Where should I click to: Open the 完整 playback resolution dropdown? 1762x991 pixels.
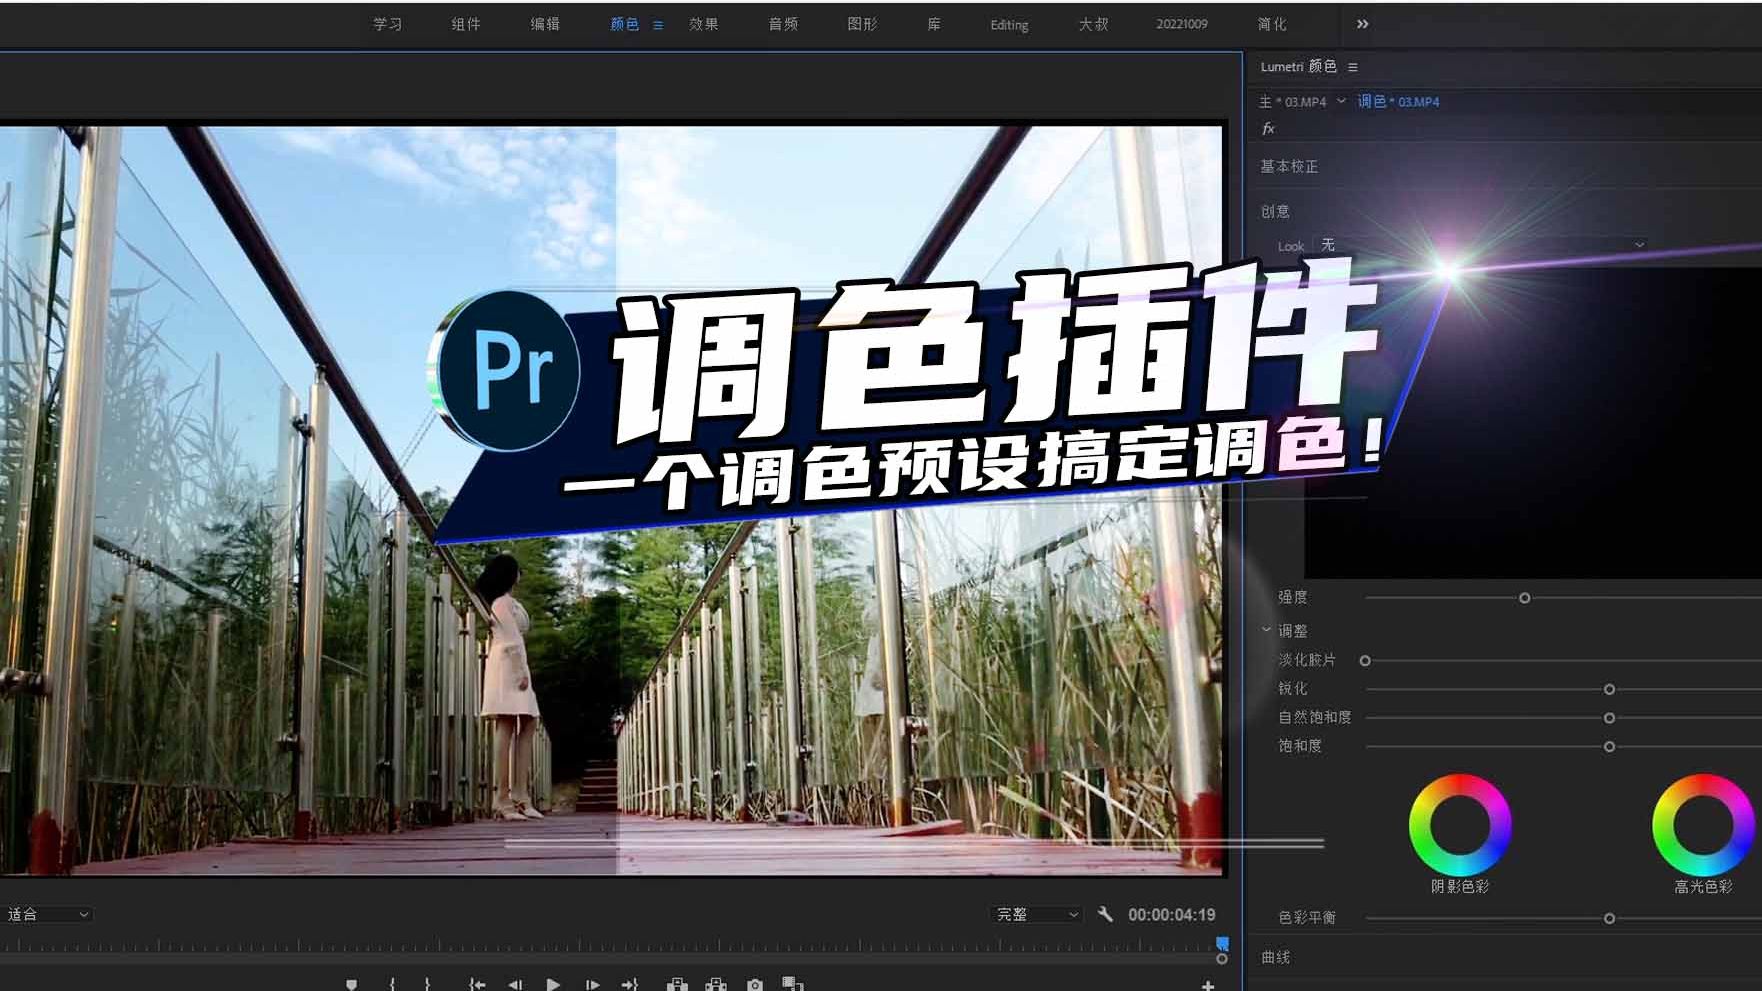pos(1033,913)
